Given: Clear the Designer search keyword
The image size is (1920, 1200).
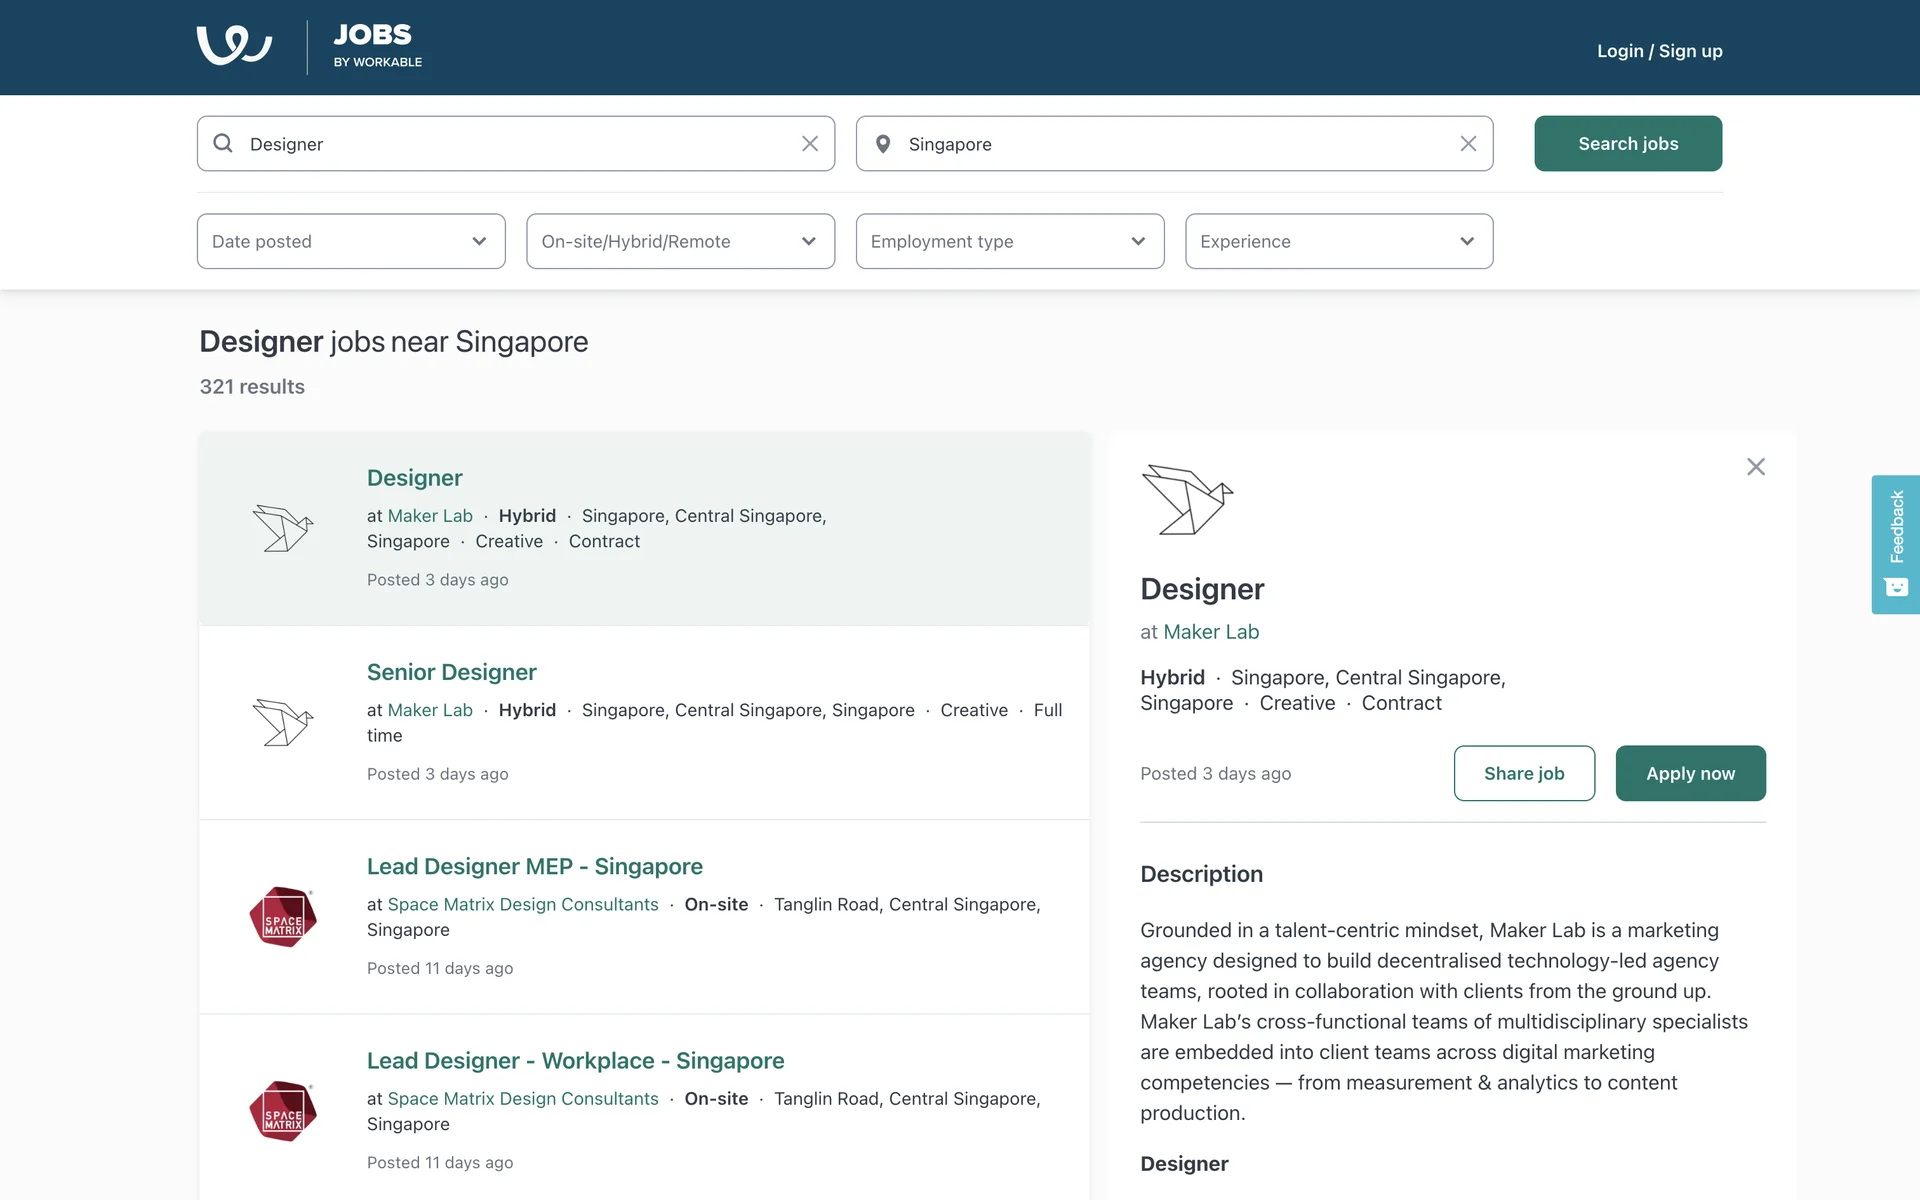Looking at the screenshot, I should [x=810, y=144].
